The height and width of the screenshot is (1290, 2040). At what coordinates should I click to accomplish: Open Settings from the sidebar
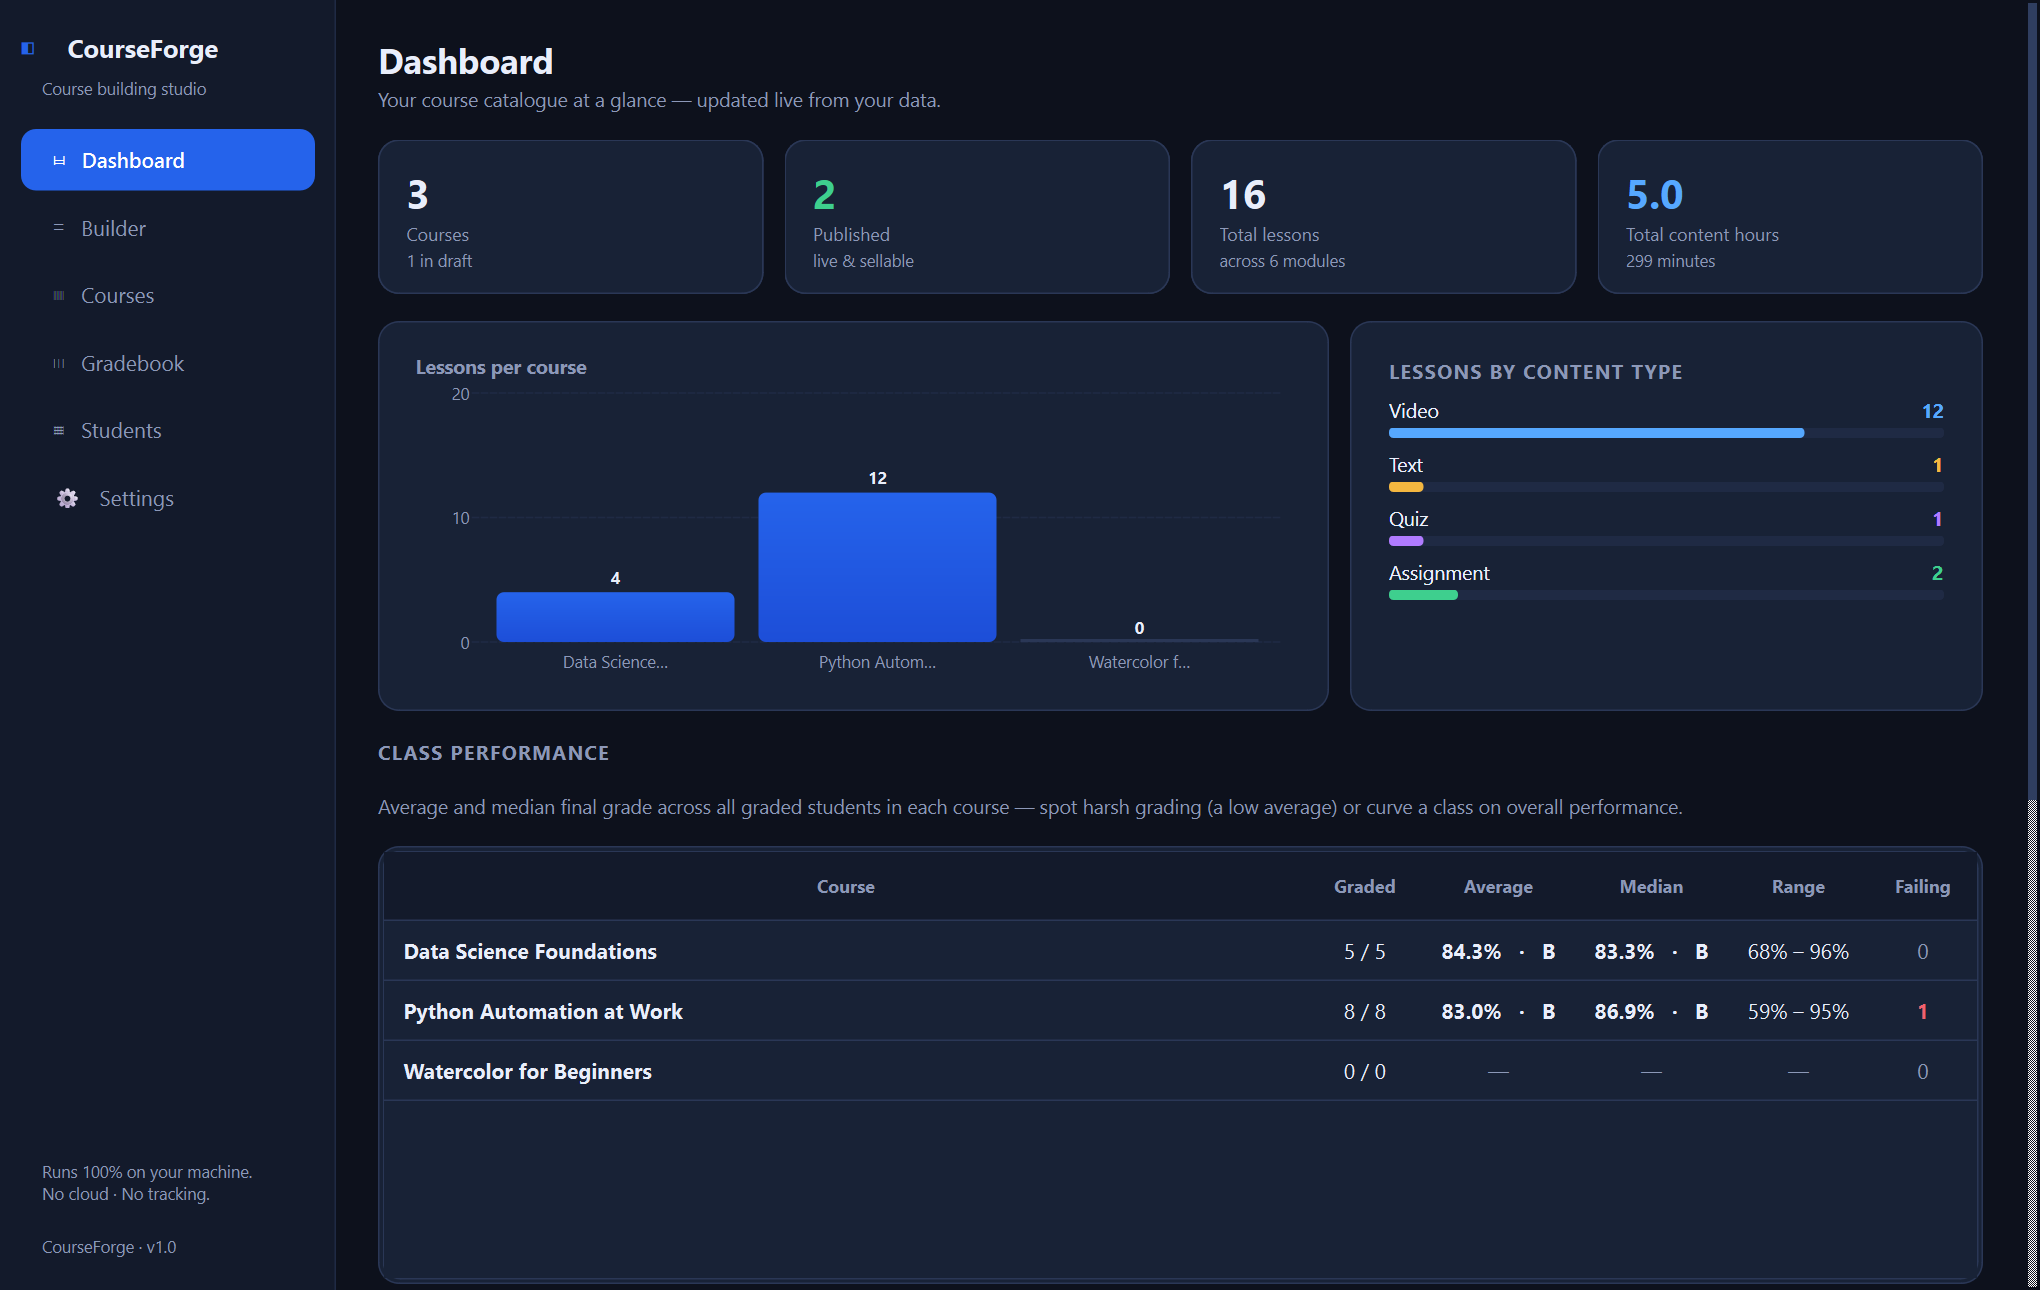click(x=168, y=498)
